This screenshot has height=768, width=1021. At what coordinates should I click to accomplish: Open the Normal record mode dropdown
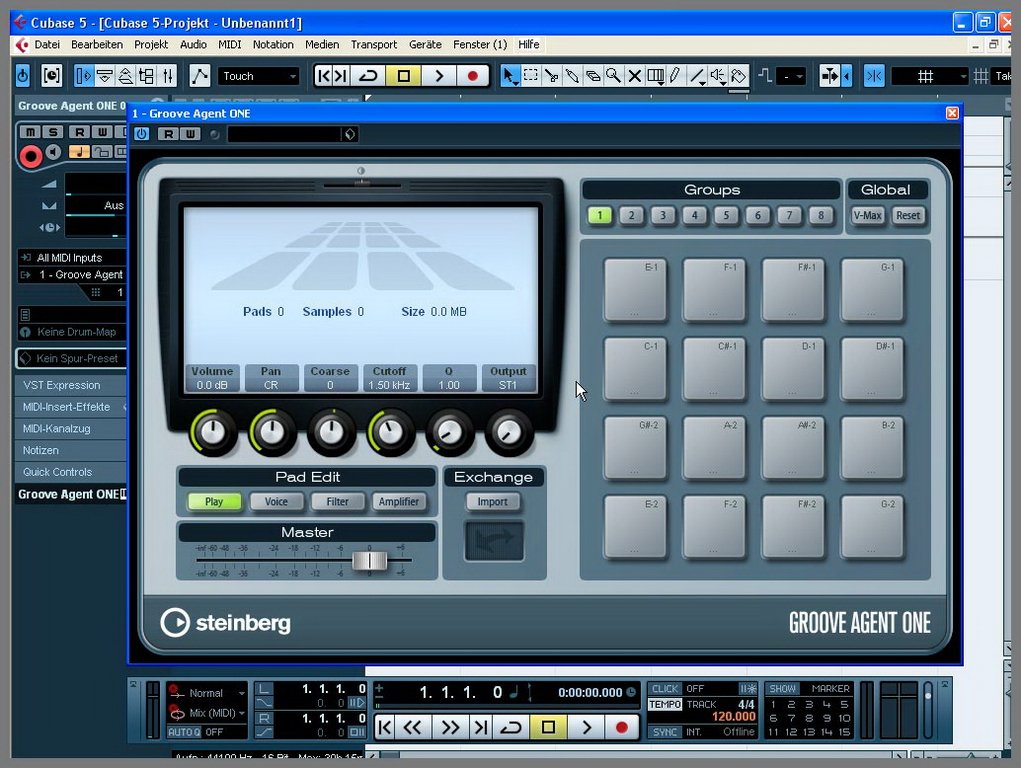[206, 693]
